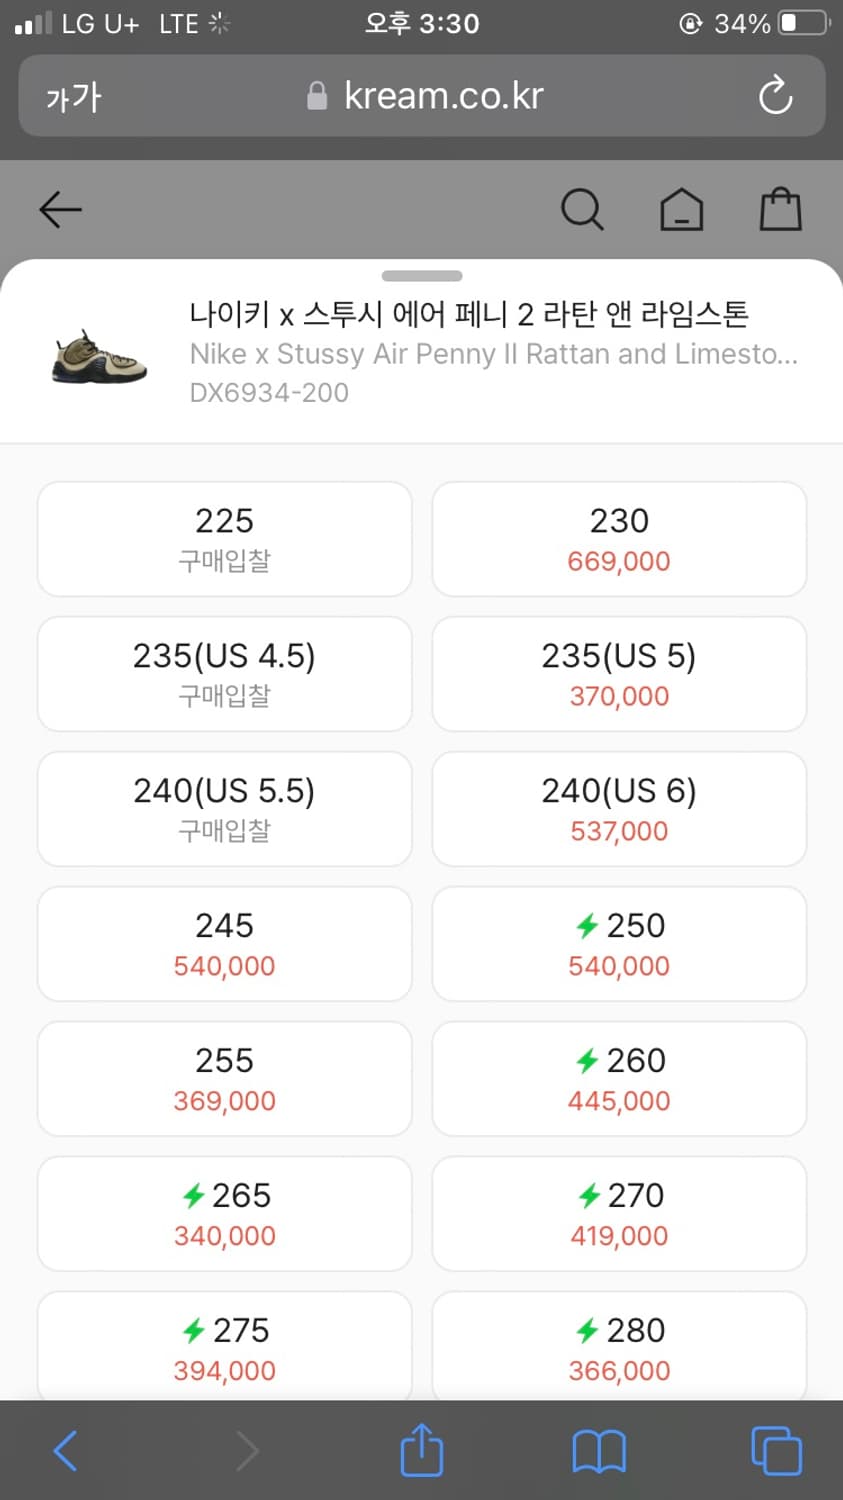Go to home via house icon
This screenshot has width=843, height=1500.
[x=681, y=210]
